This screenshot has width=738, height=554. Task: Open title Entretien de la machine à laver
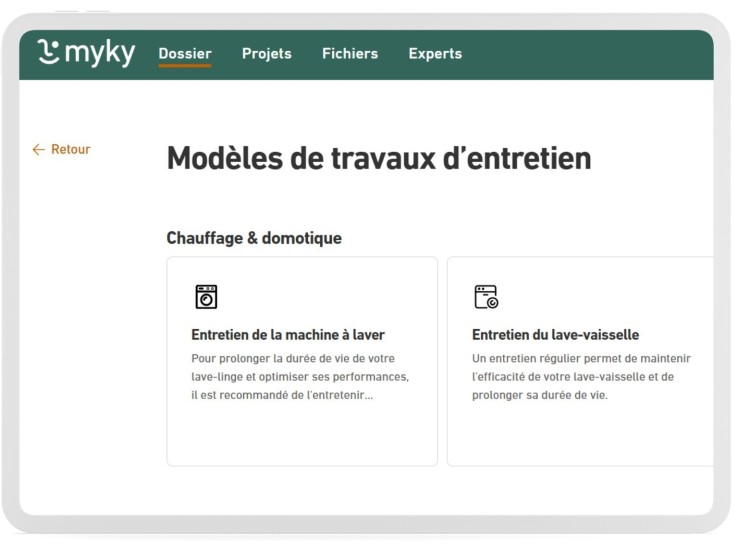288,335
